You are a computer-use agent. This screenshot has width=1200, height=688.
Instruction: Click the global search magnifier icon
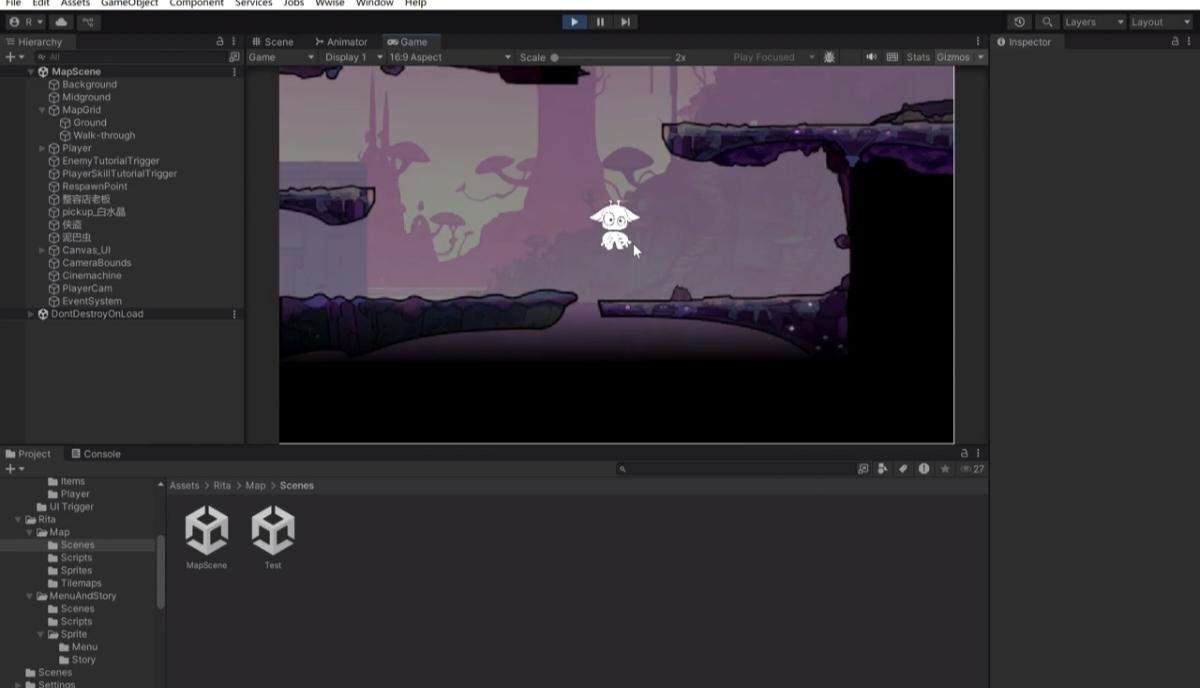tap(1047, 22)
